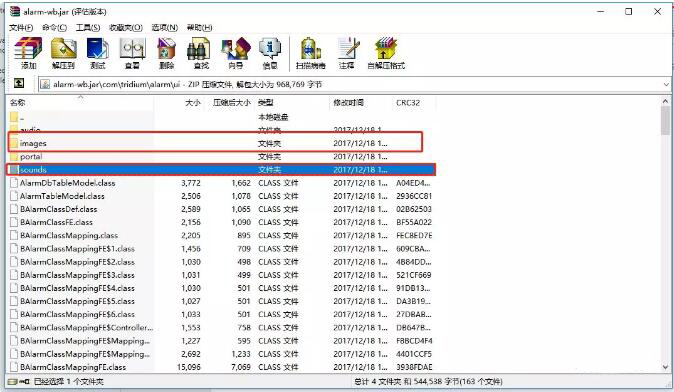
Task: Select BAlarmClassMappingFE$5.class file
Action: tap(221, 301)
